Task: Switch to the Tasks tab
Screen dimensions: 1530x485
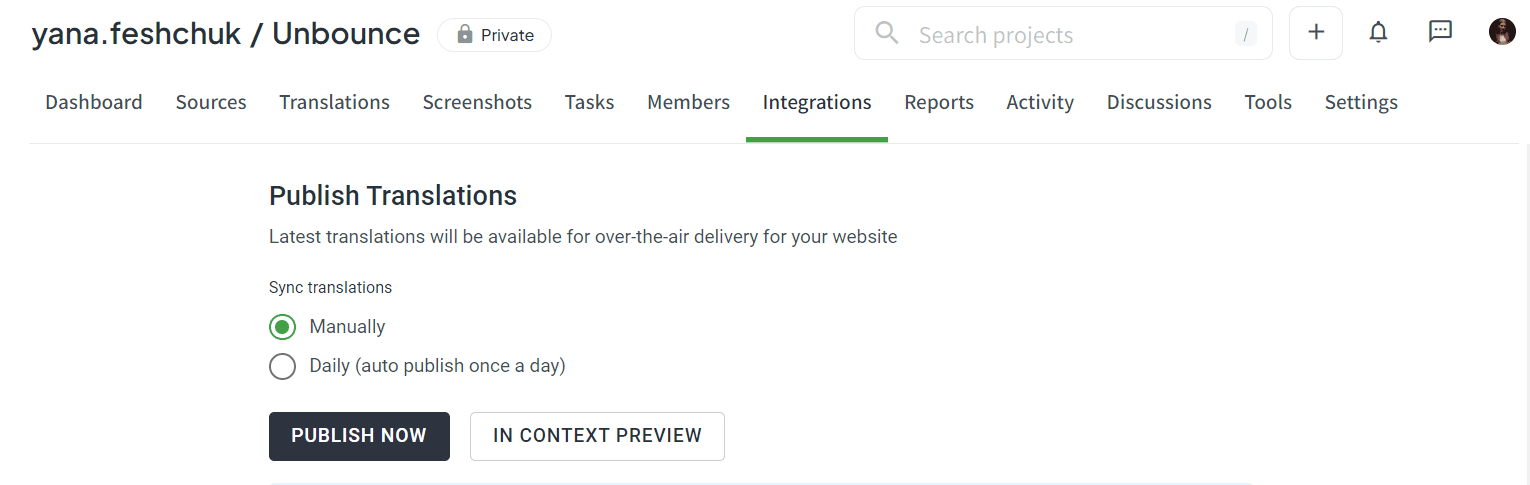Action: pos(589,102)
